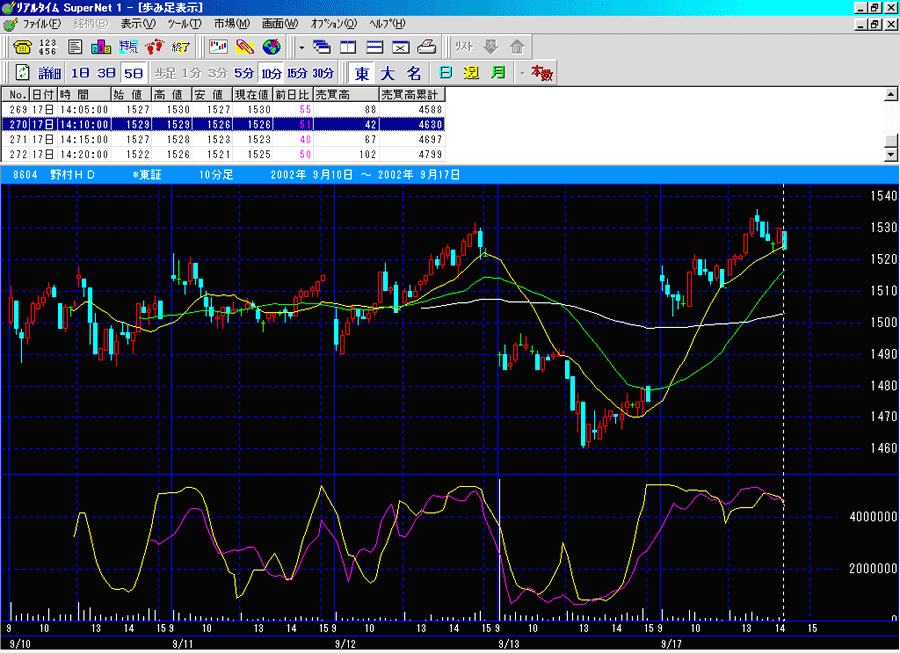The height and width of the screenshot is (654, 900).
Task: Open the candlestick chart icon
Action: click(219, 47)
